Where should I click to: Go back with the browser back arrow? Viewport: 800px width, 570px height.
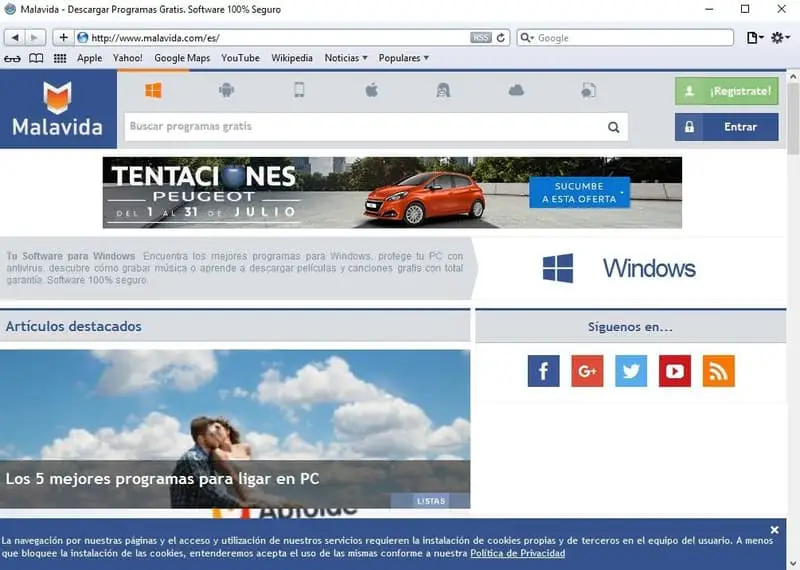[x=15, y=38]
